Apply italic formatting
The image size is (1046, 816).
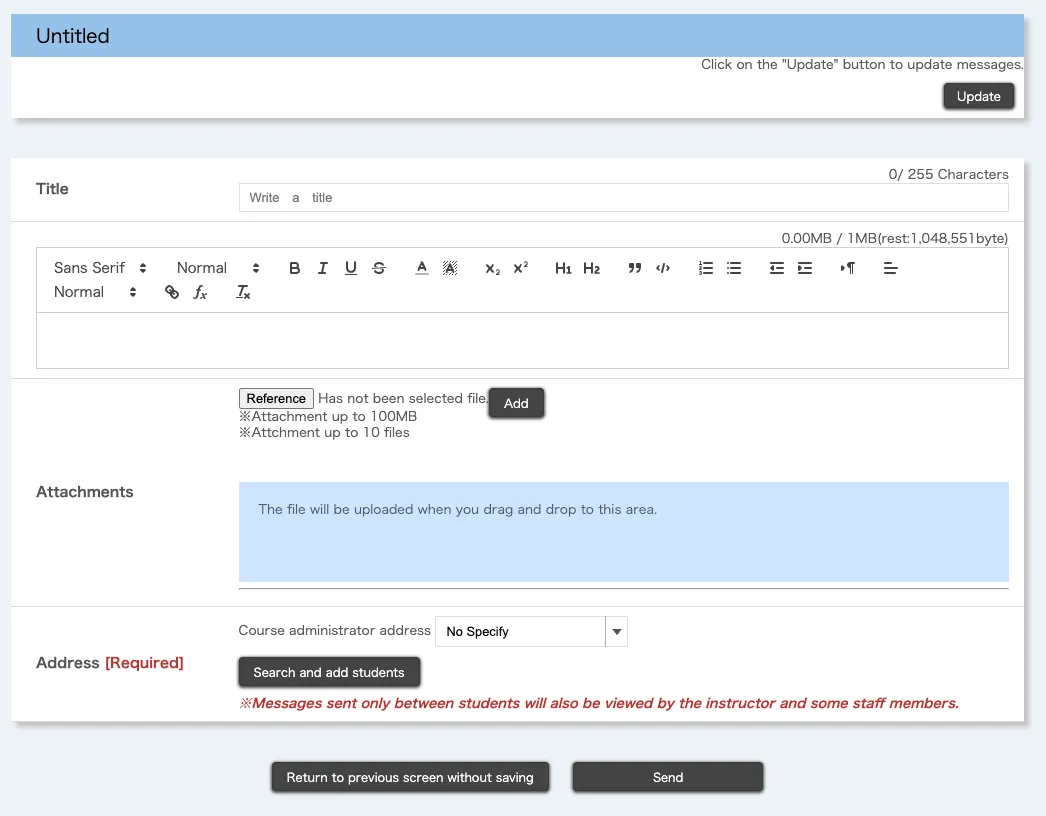(322, 268)
